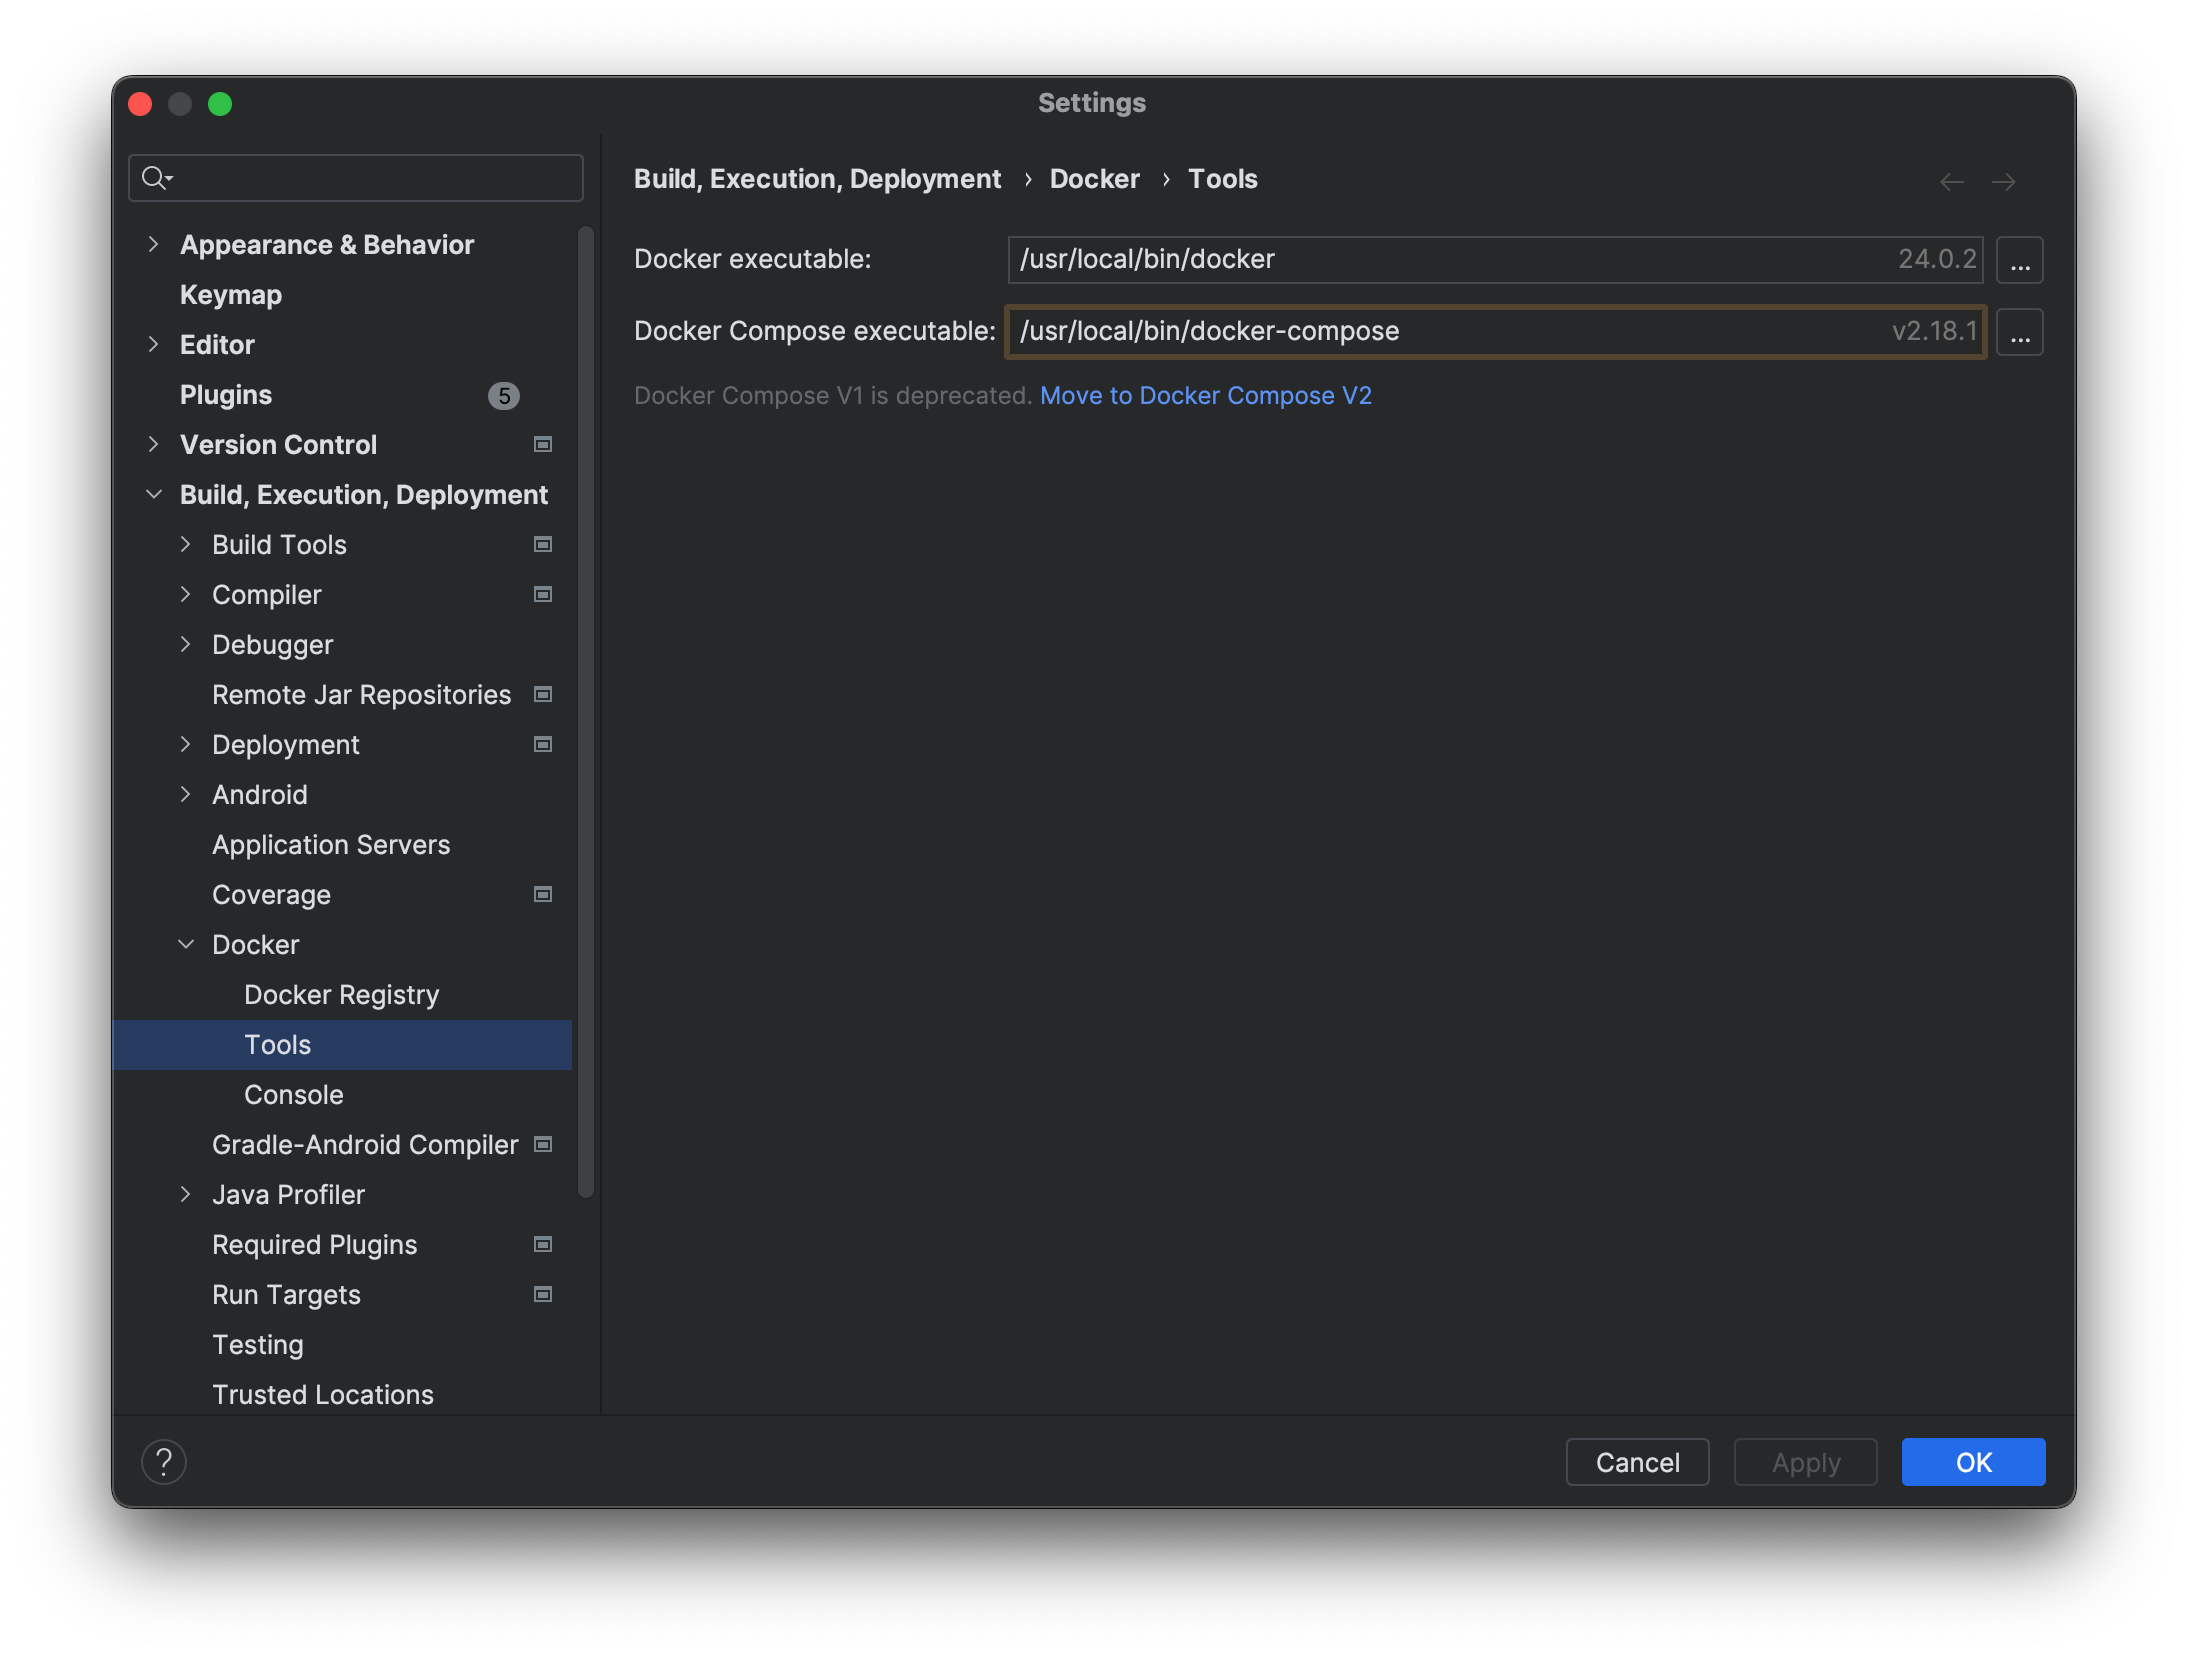Open Gradle-Android Compiler settings

[365, 1145]
